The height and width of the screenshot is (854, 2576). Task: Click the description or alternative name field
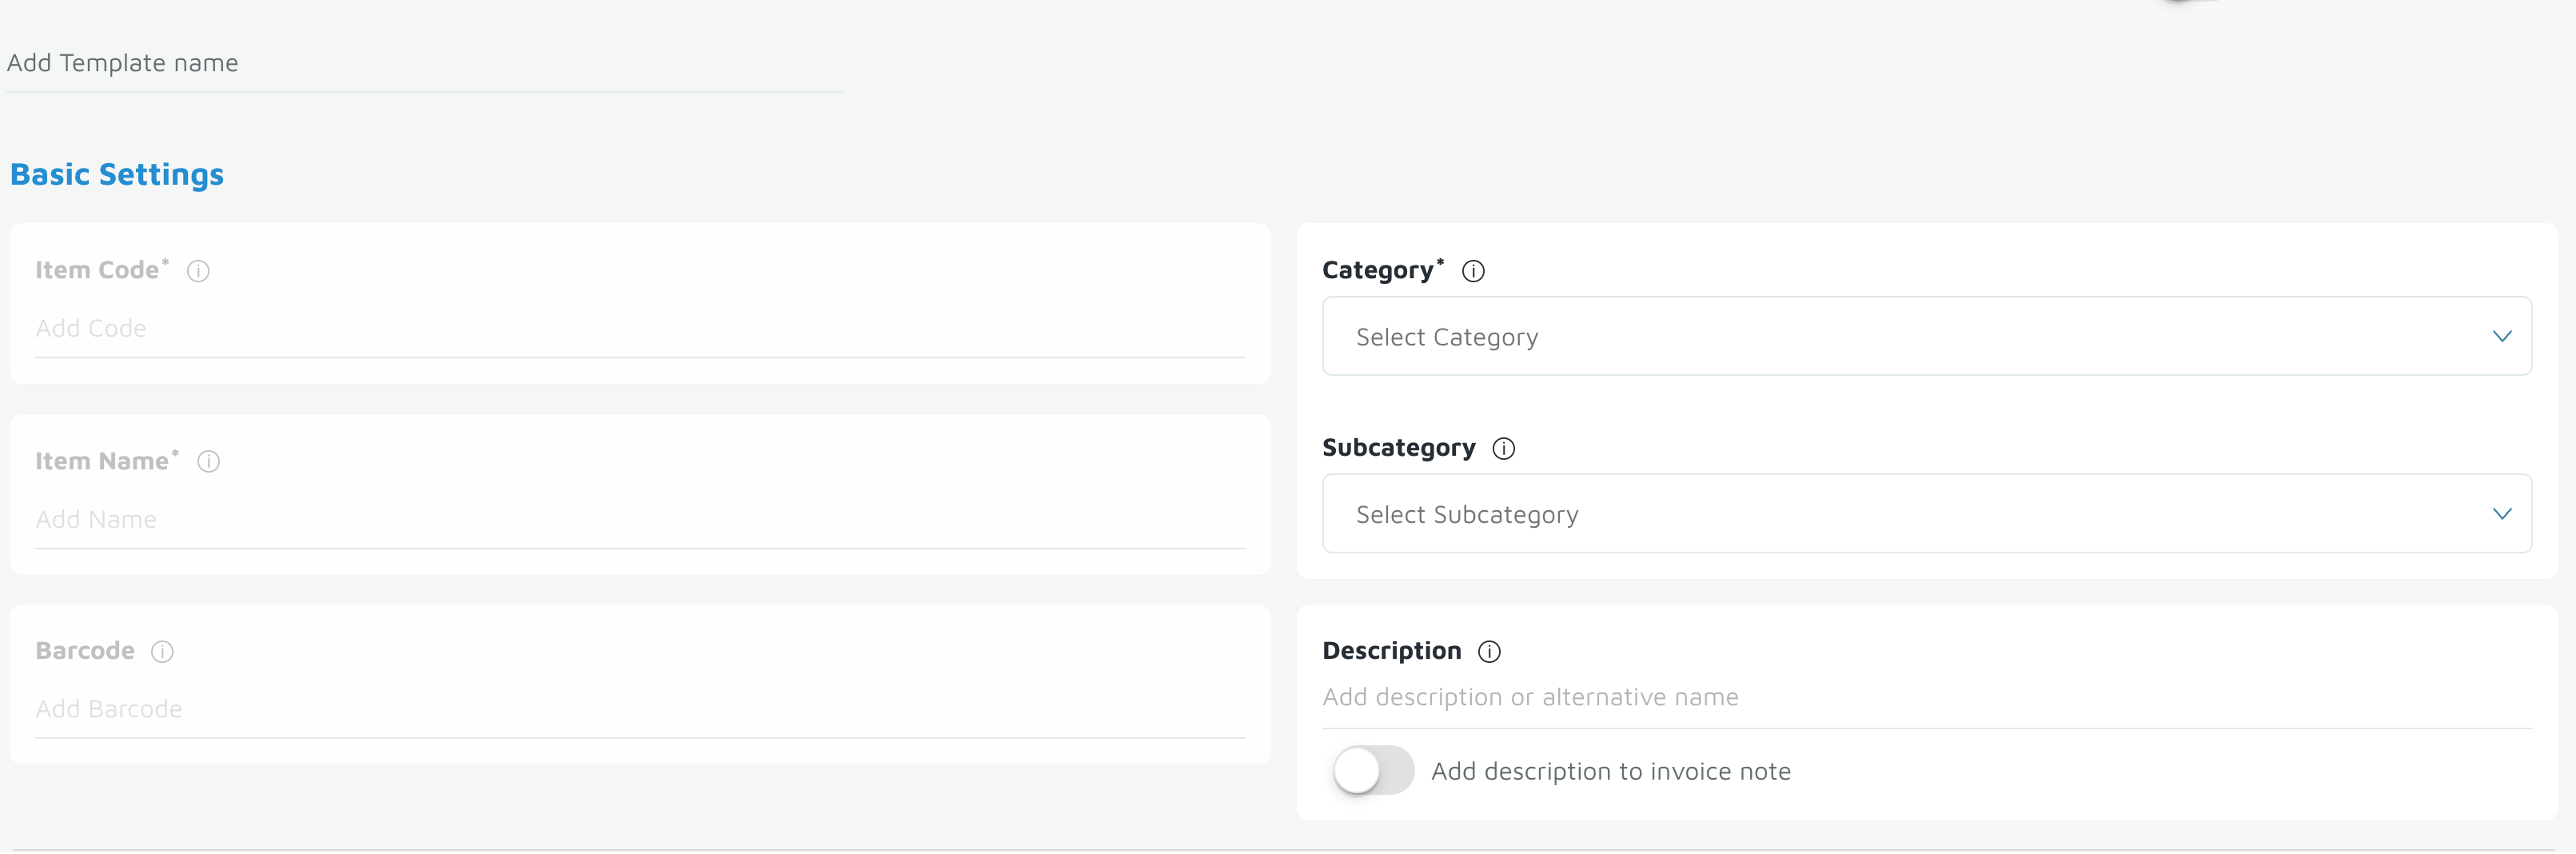pos(1925,698)
